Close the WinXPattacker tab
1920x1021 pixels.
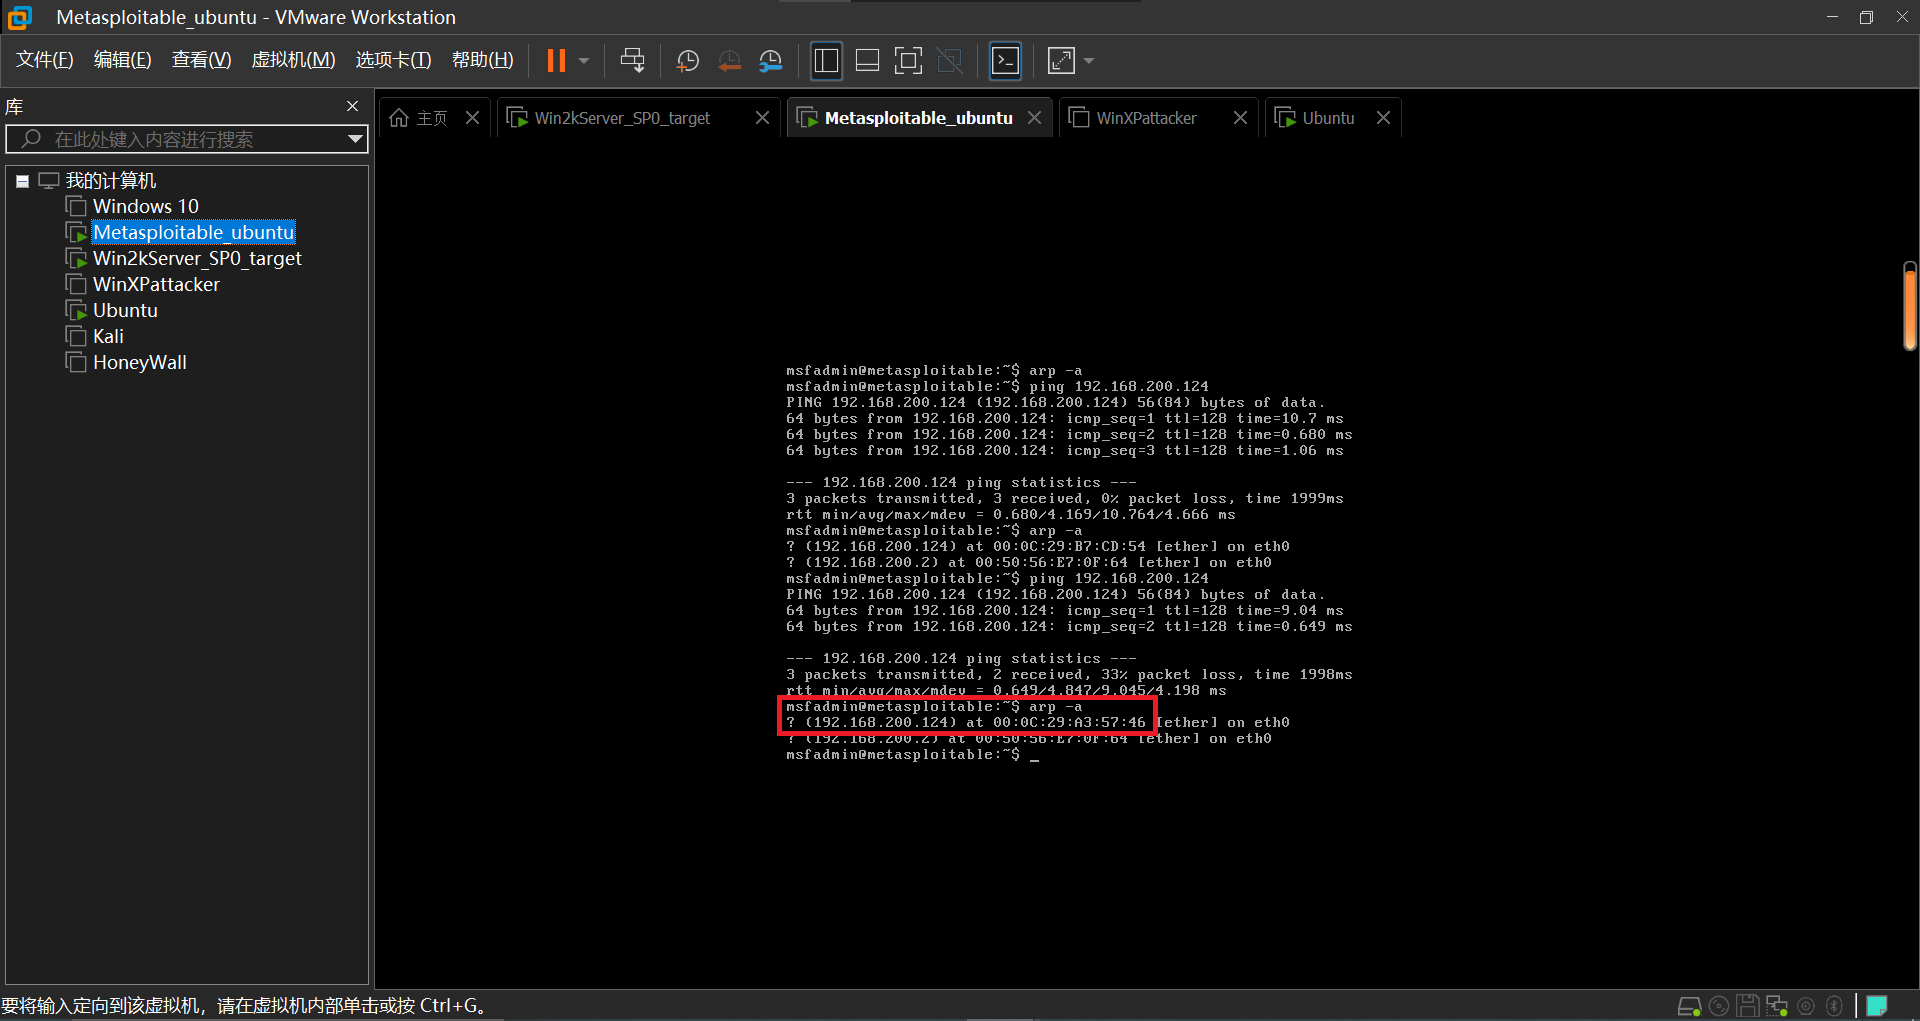[x=1240, y=118]
